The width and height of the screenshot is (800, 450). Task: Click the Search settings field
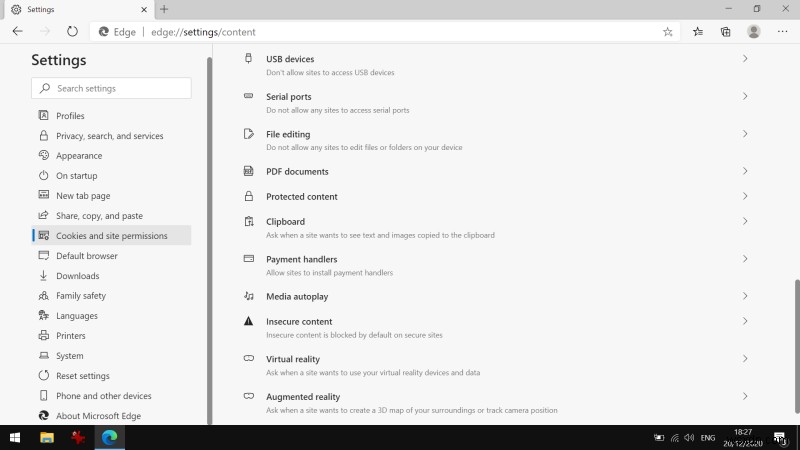(111, 88)
